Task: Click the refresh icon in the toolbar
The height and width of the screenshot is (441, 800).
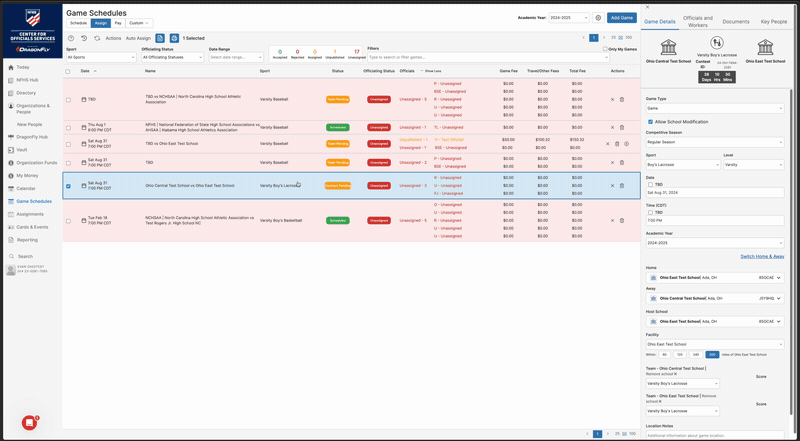Action: [x=97, y=38]
